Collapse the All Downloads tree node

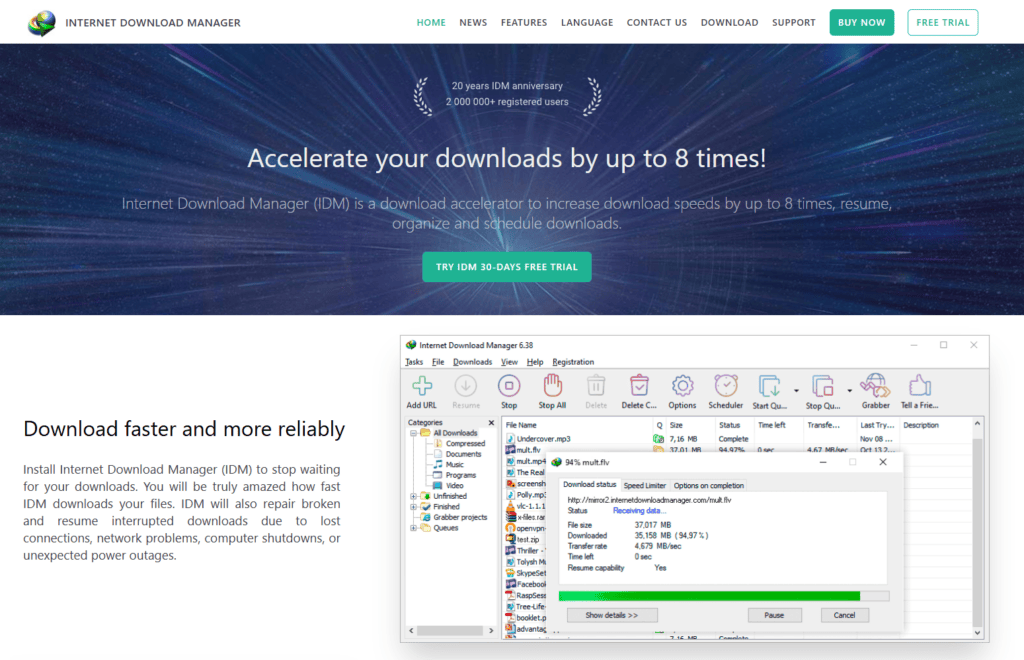(x=413, y=433)
